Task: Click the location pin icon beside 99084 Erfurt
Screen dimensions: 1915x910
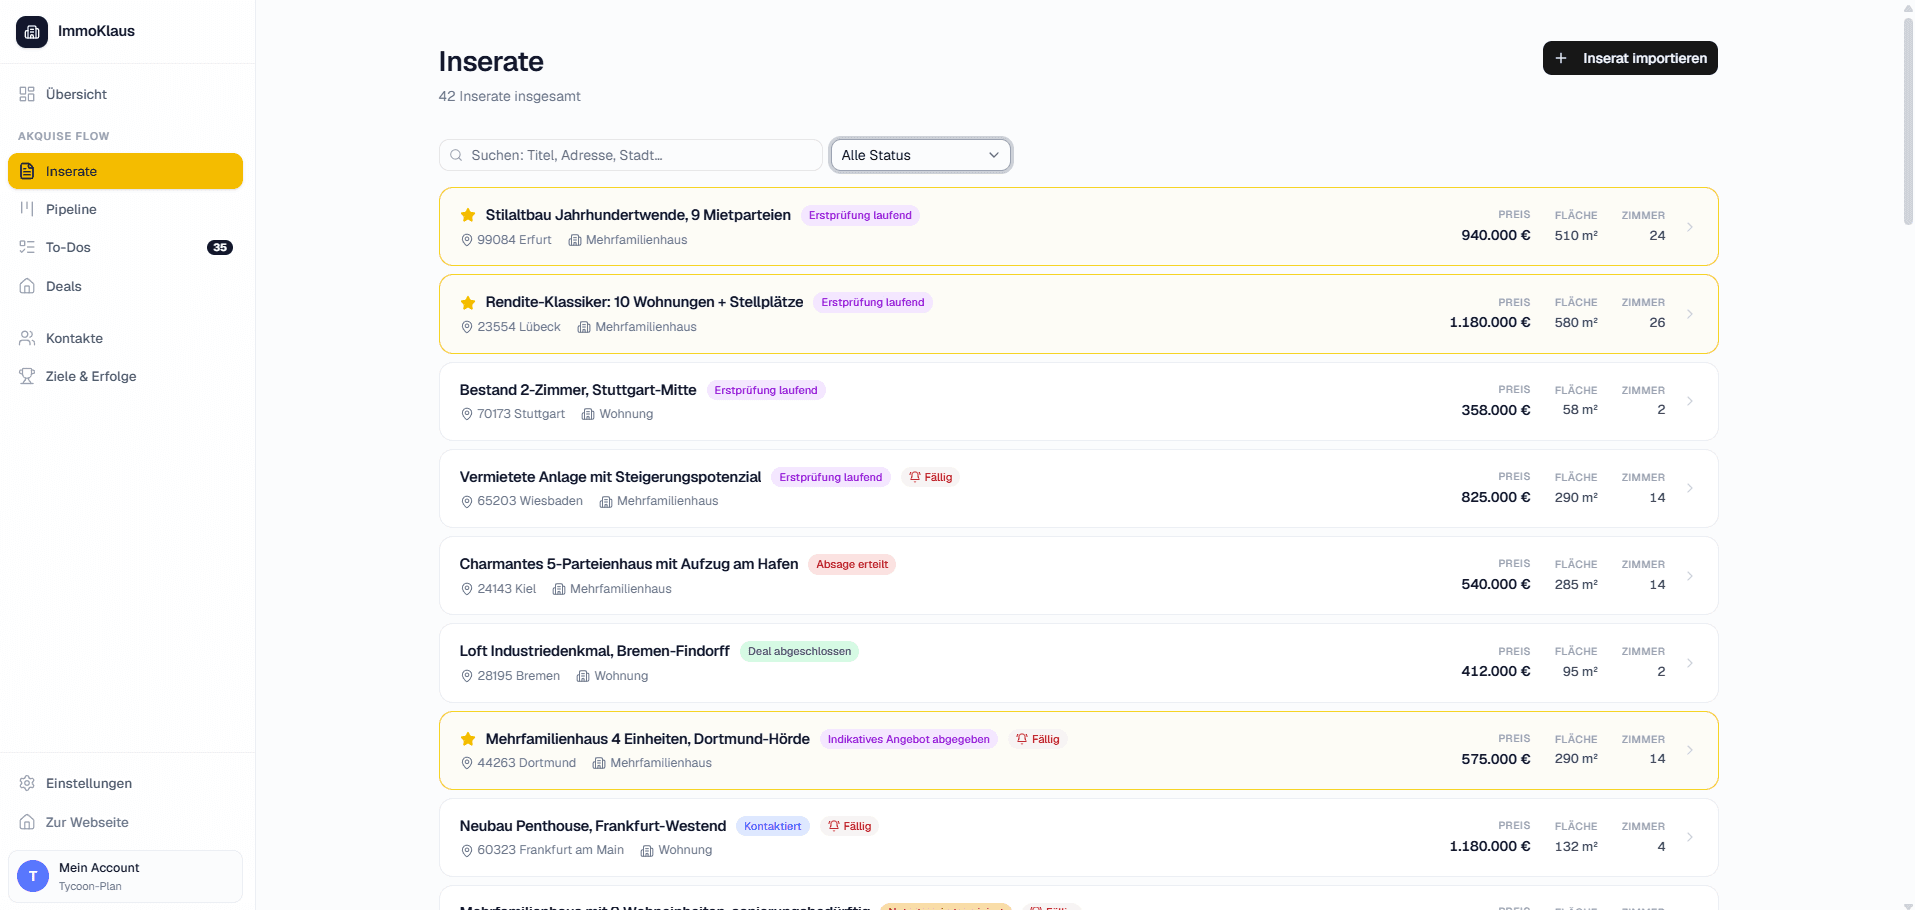Action: point(466,240)
